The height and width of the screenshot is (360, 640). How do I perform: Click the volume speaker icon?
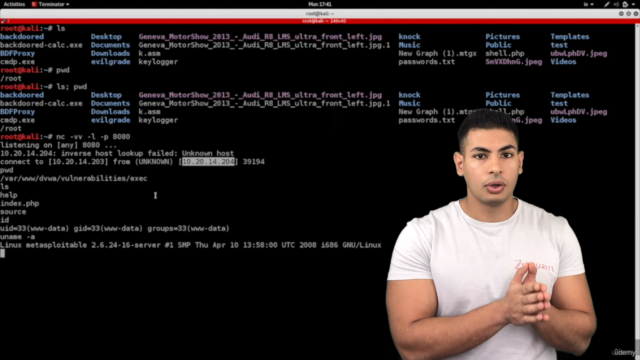[x=616, y=4]
